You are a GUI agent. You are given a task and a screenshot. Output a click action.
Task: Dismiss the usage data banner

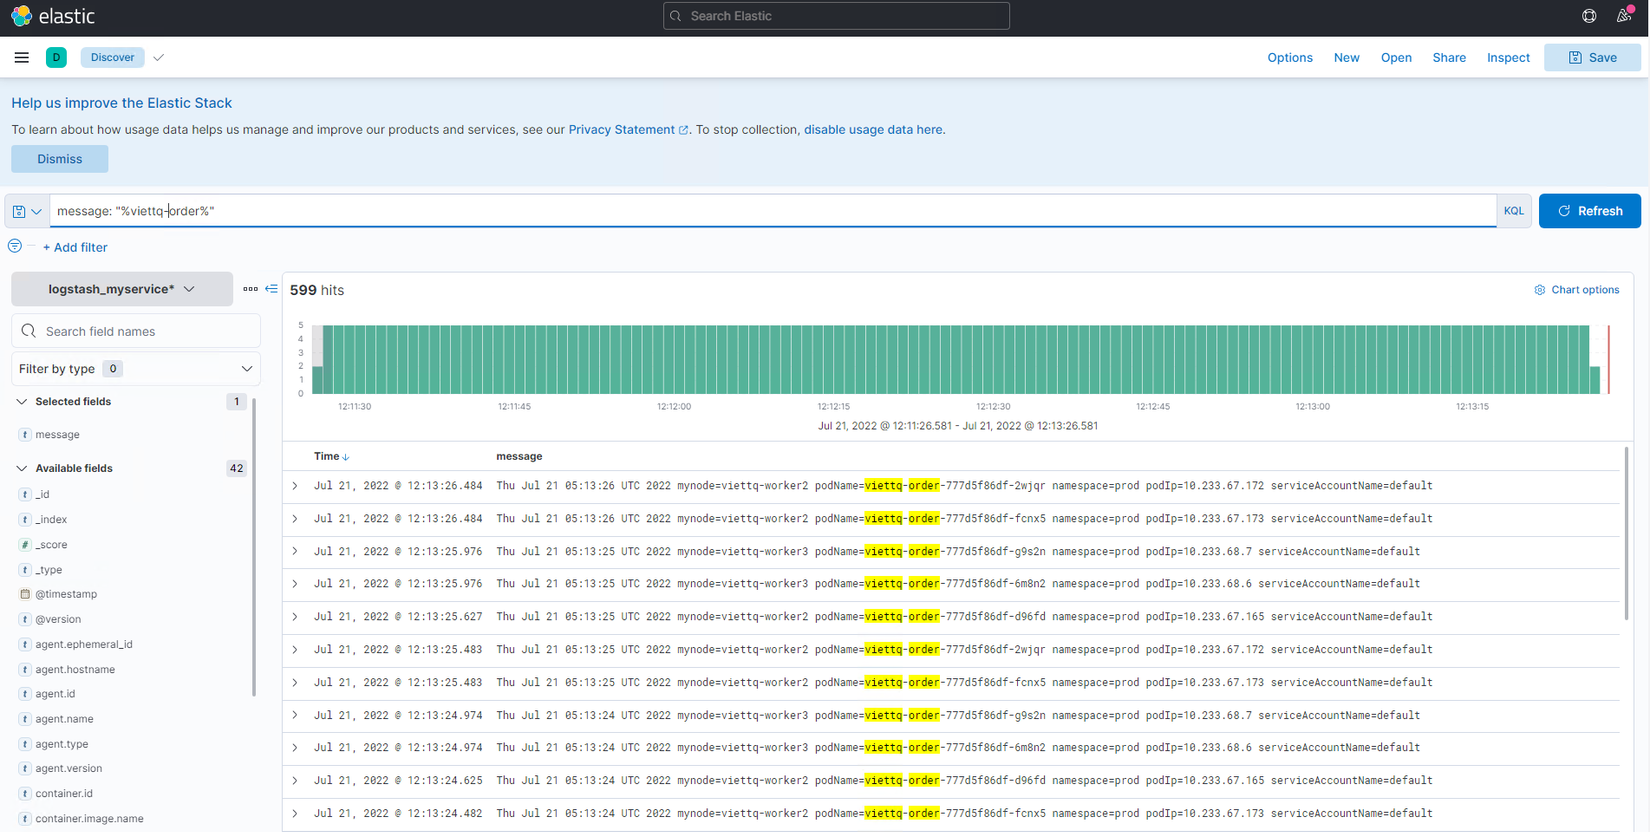60,159
